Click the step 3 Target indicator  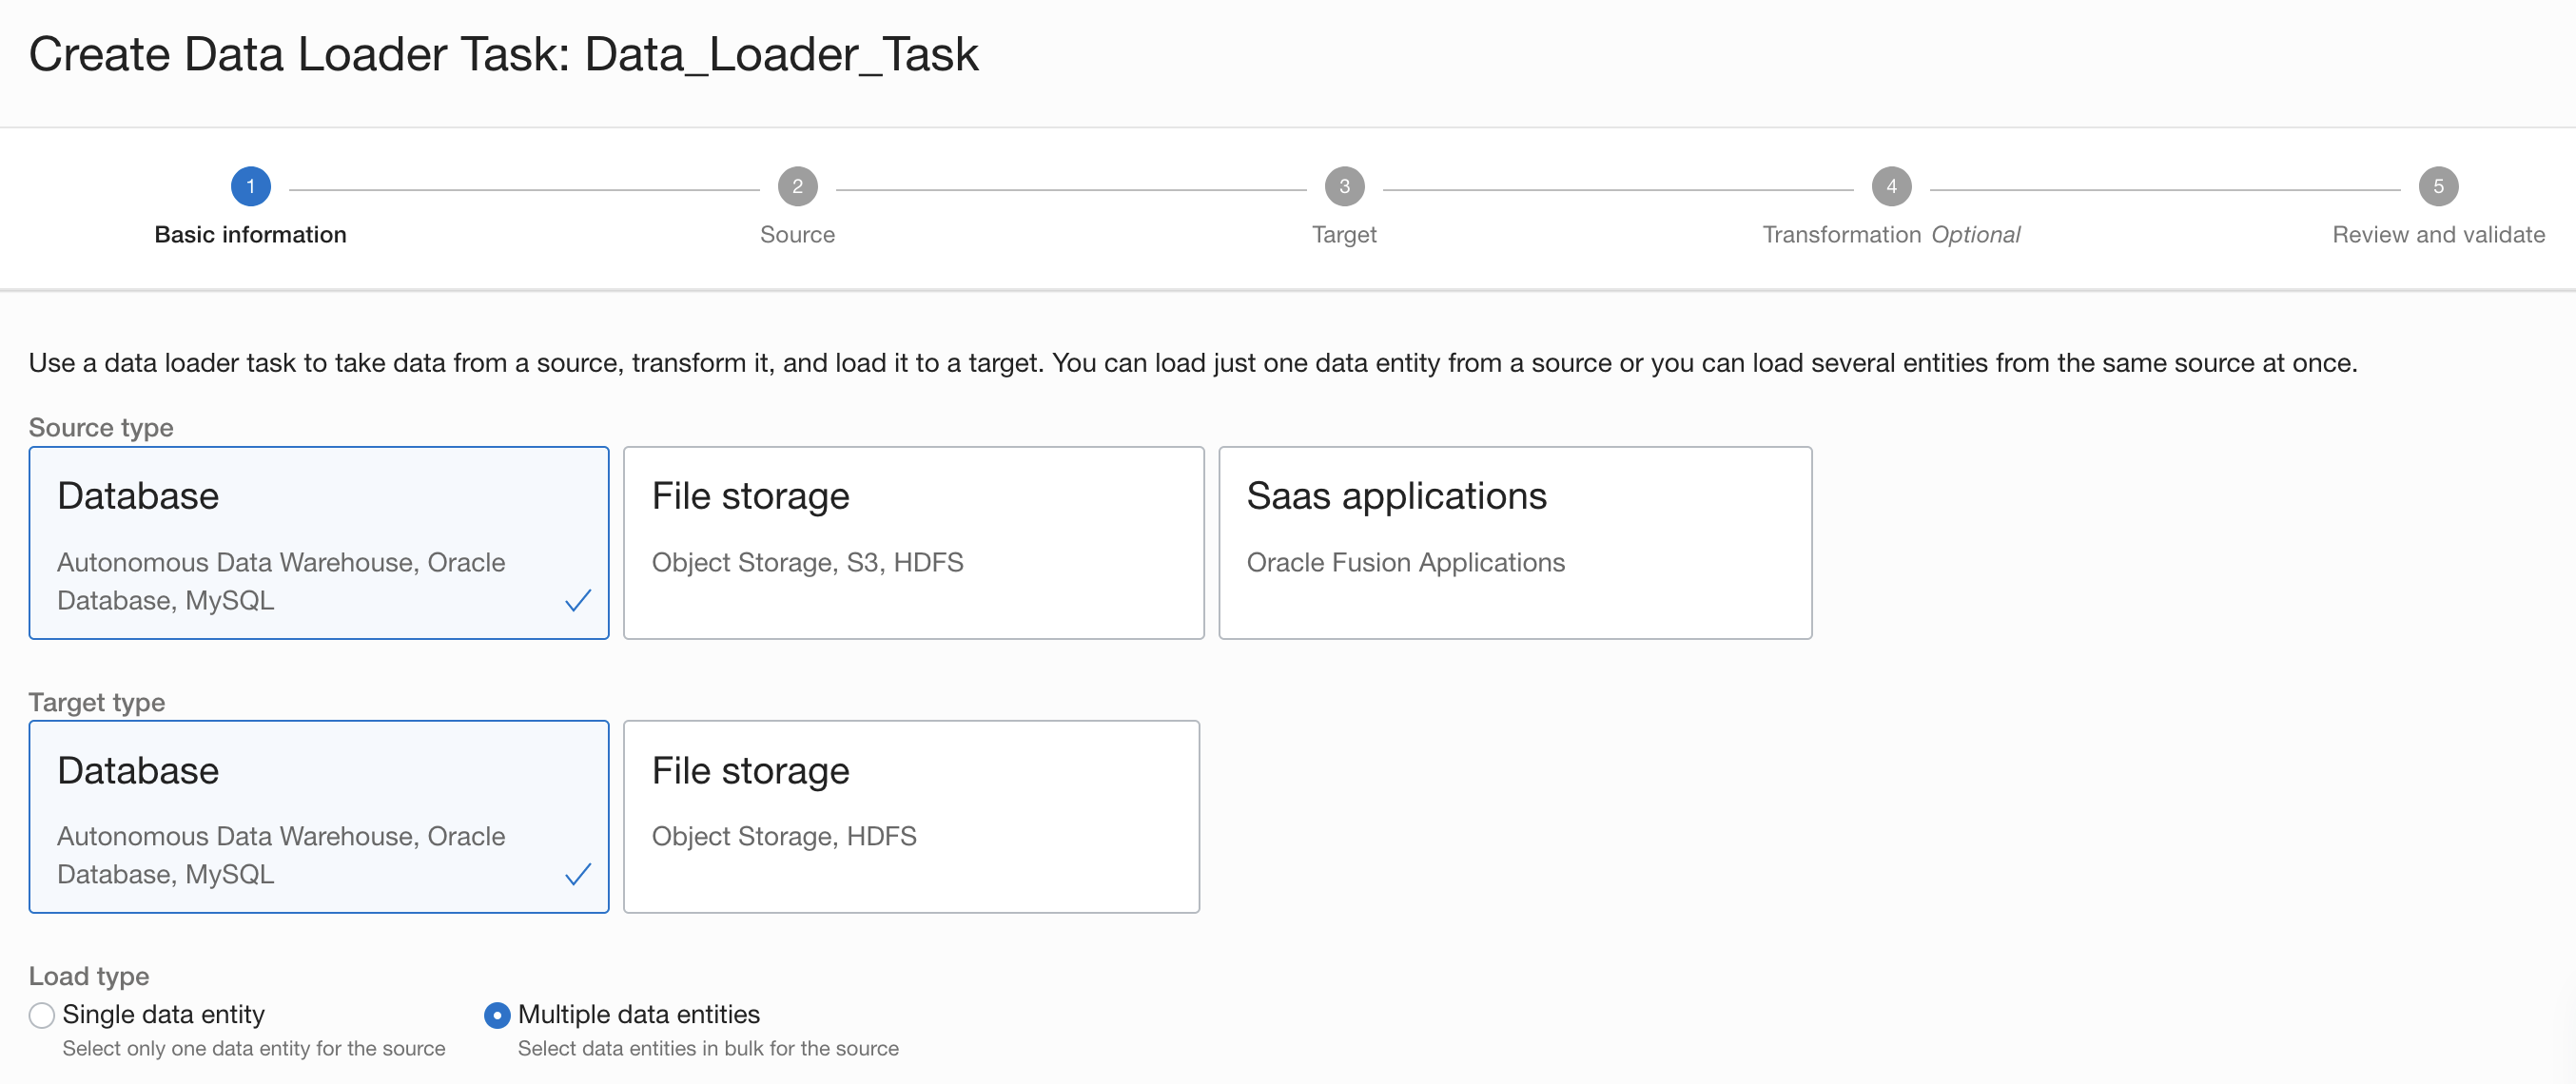tap(1343, 186)
